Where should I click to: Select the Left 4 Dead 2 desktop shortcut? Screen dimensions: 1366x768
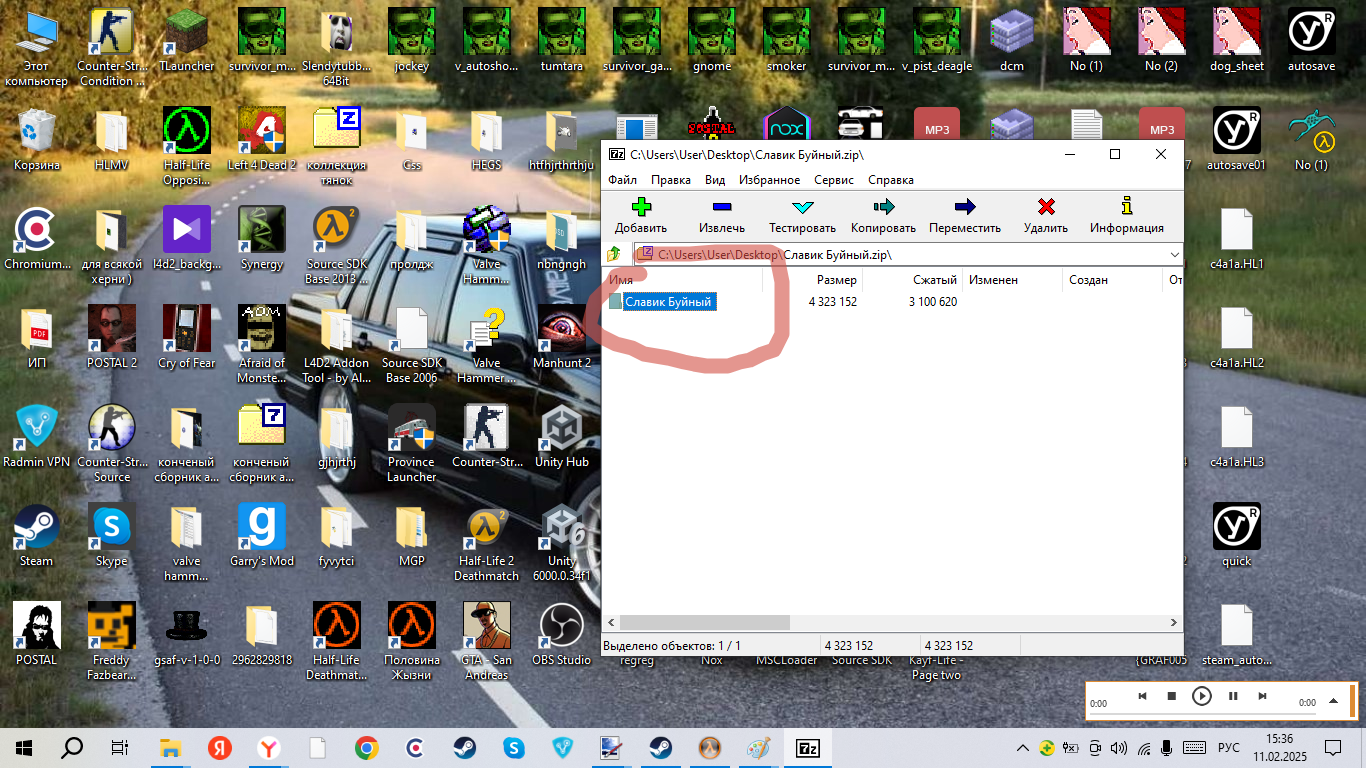pos(262,140)
